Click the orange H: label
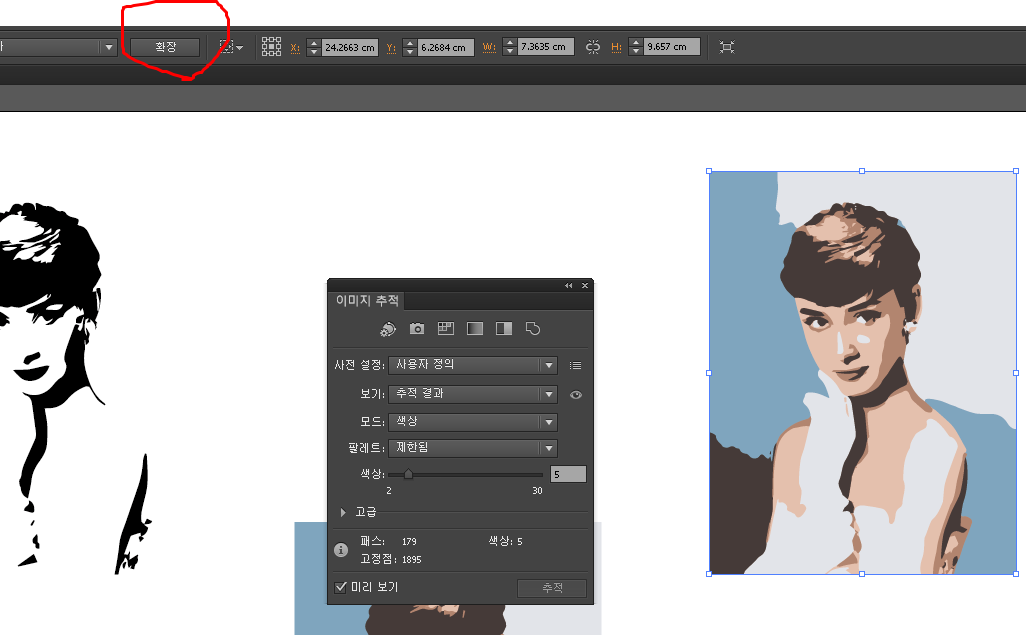 (616, 48)
